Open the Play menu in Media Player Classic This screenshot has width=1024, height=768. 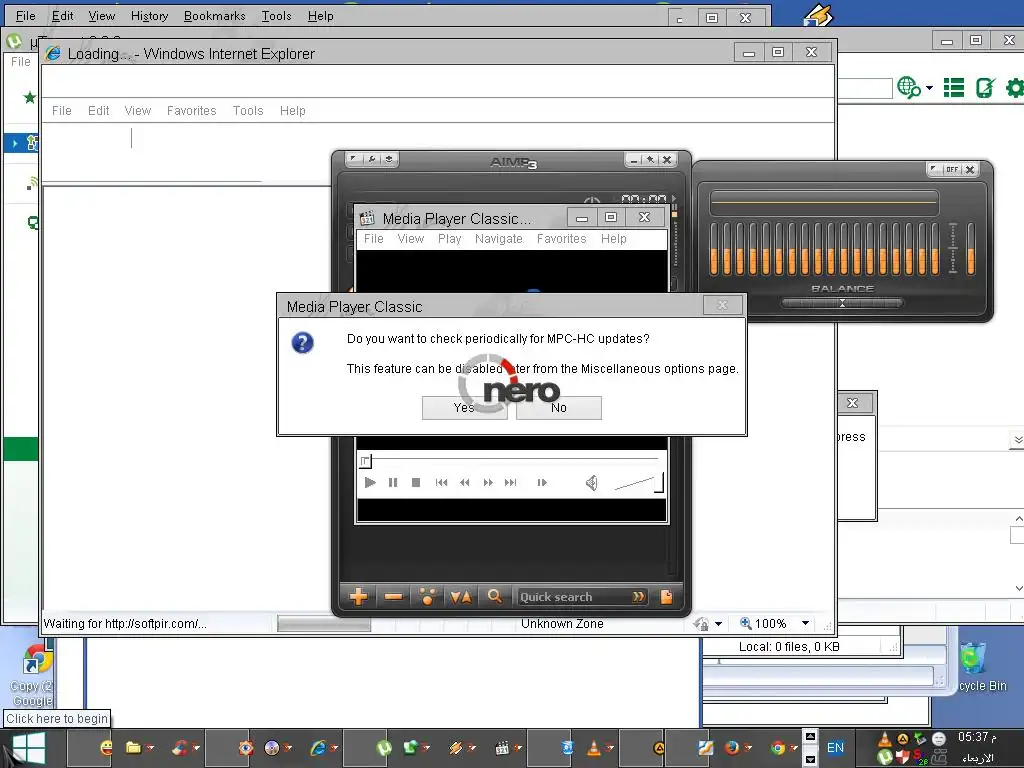pos(449,239)
